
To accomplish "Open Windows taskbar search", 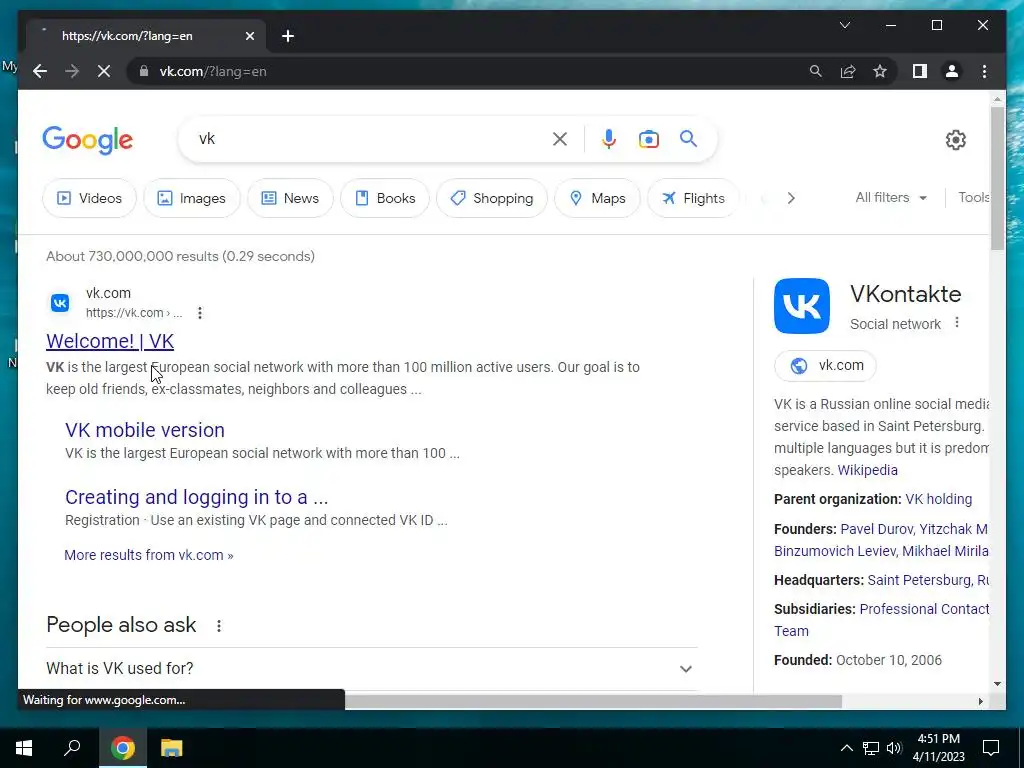I will (x=72, y=748).
